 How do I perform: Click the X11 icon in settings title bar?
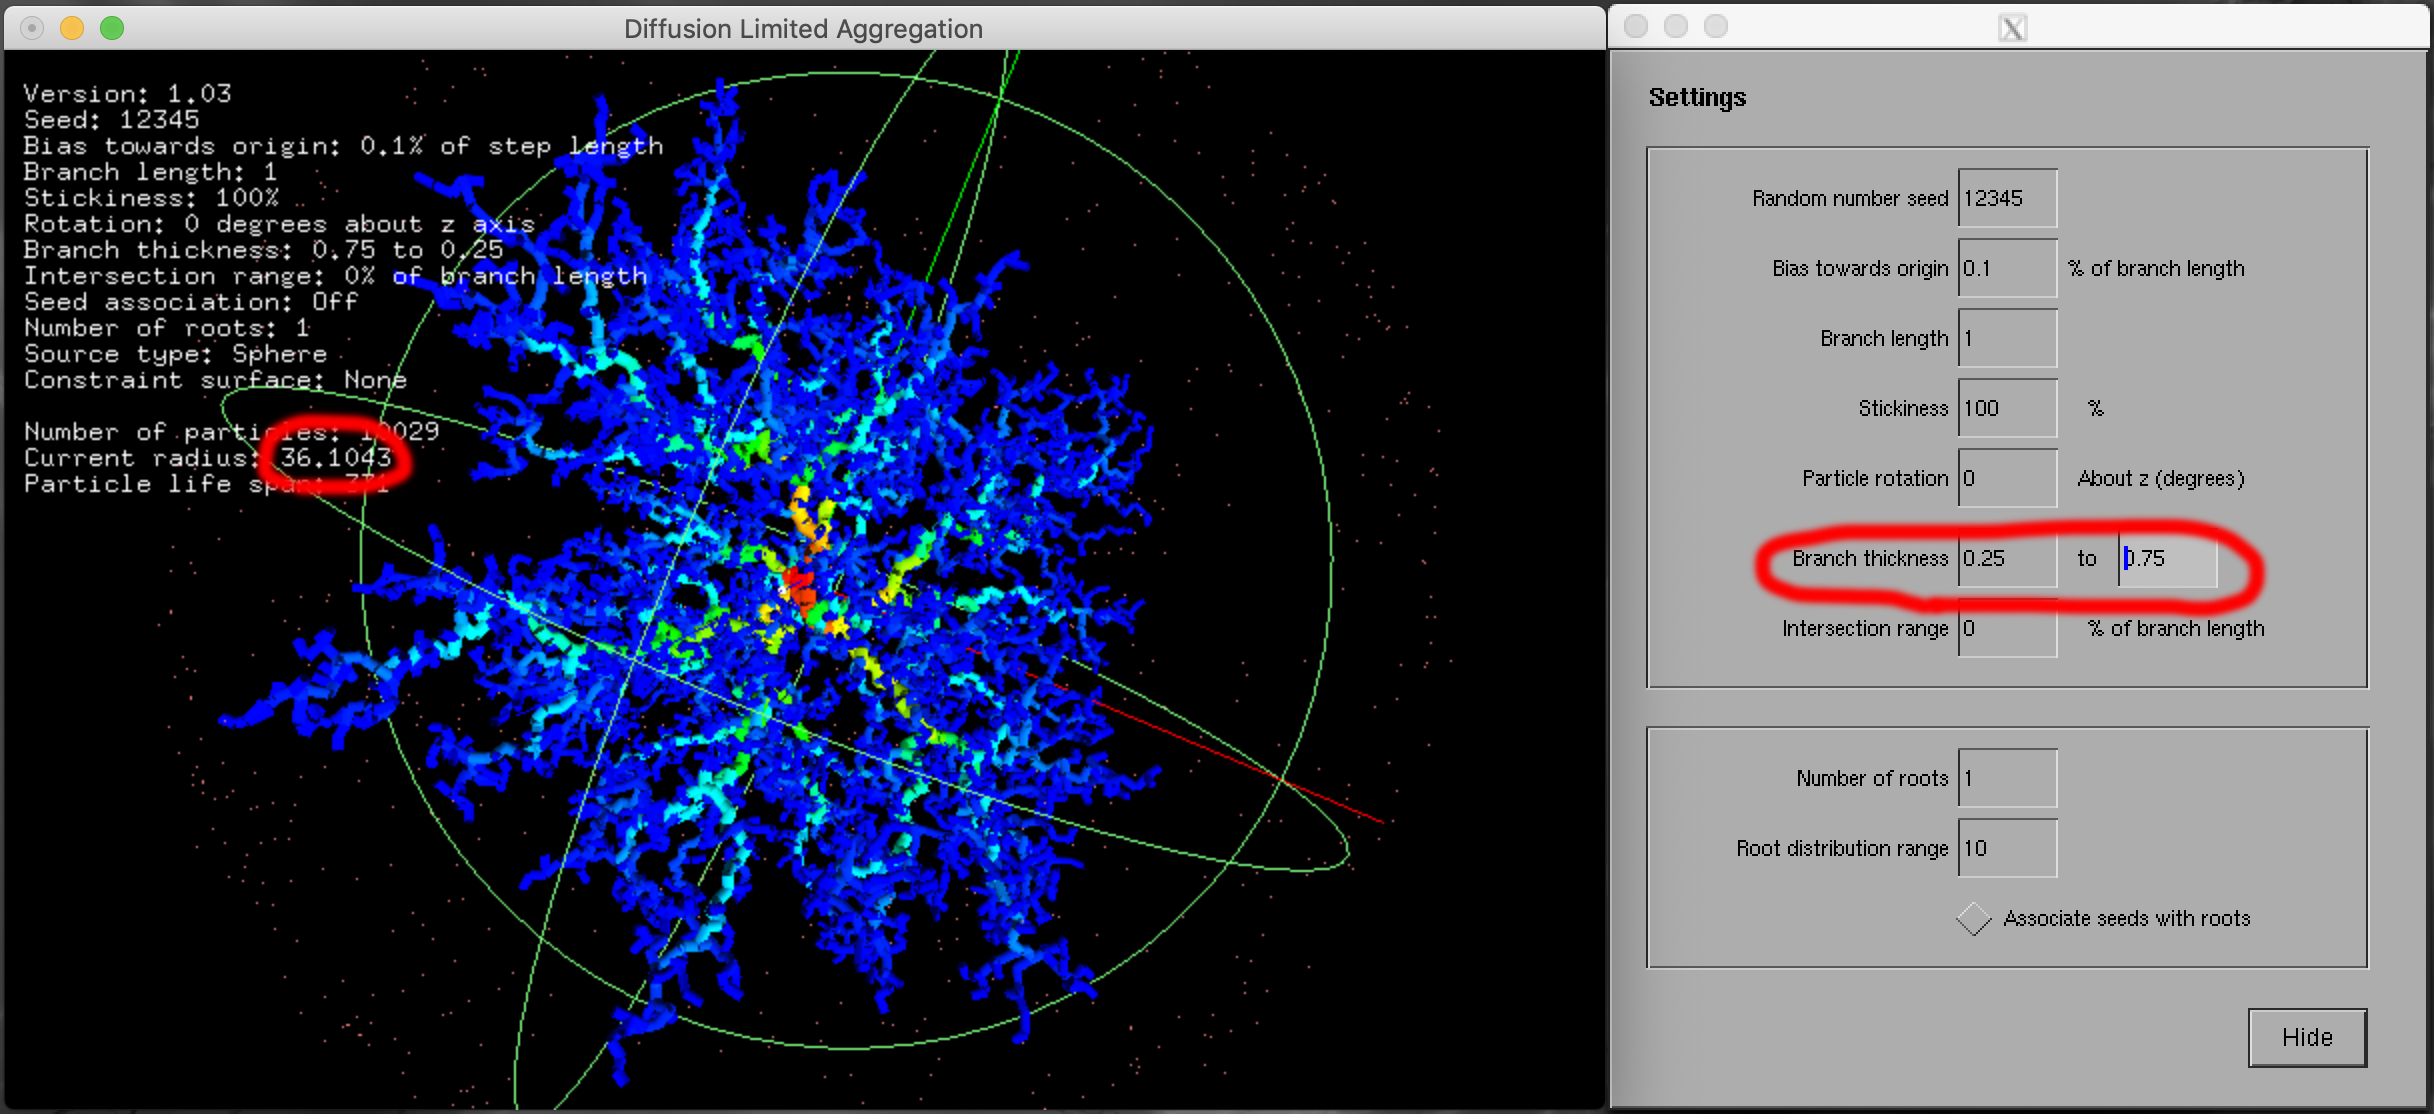click(2012, 28)
